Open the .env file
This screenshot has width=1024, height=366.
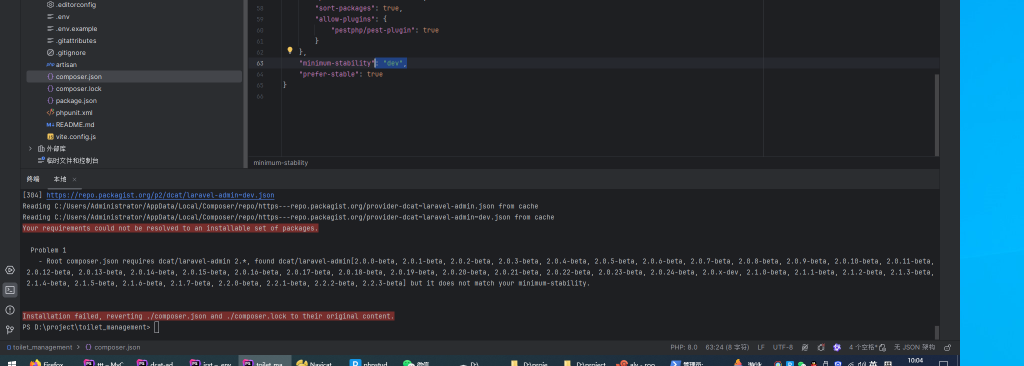pyautogui.click(x=58, y=16)
